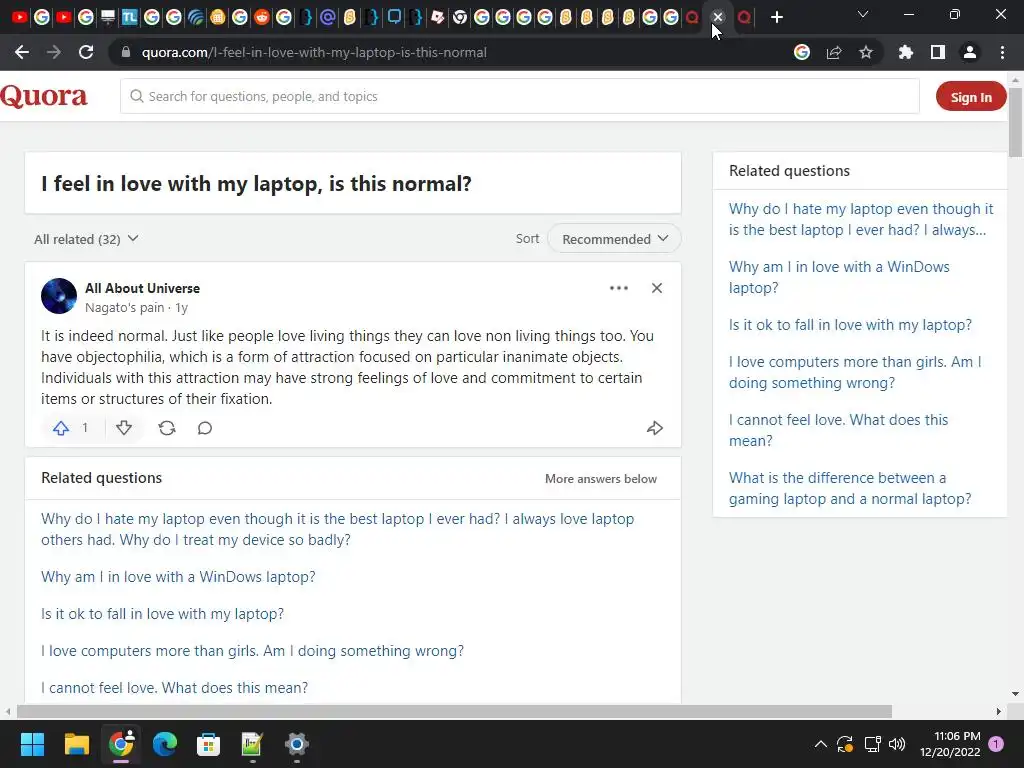Image resolution: width=1024 pixels, height=768 pixels.
Task: Open main-column link Is it ok to fall in love
Action: coord(163,614)
